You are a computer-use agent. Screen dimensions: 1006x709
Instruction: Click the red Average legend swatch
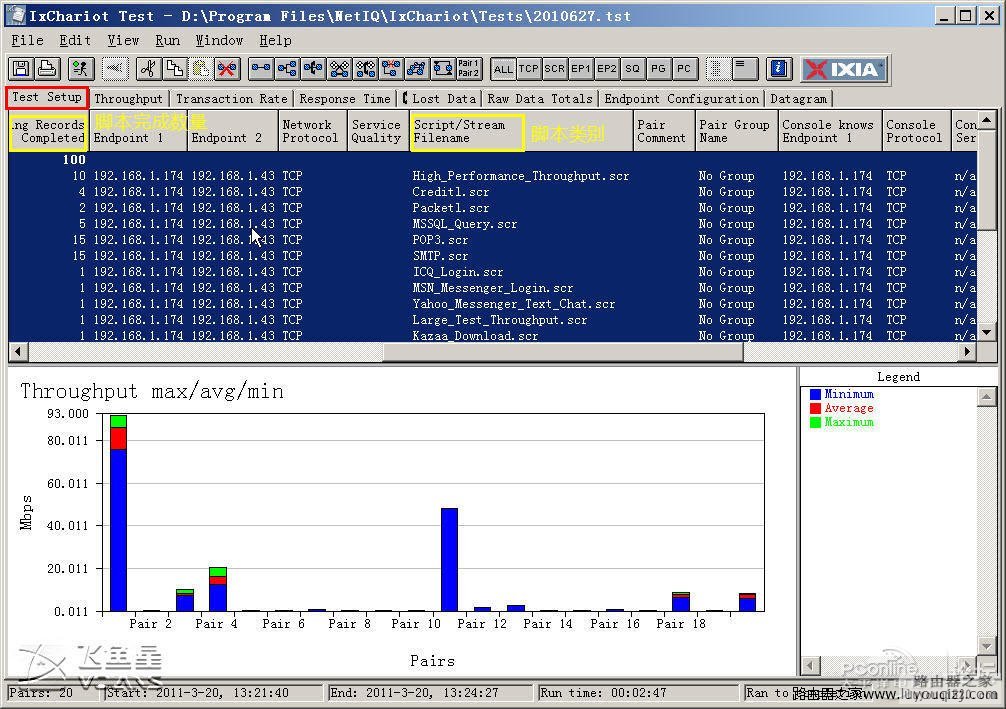[x=815, y=409]
